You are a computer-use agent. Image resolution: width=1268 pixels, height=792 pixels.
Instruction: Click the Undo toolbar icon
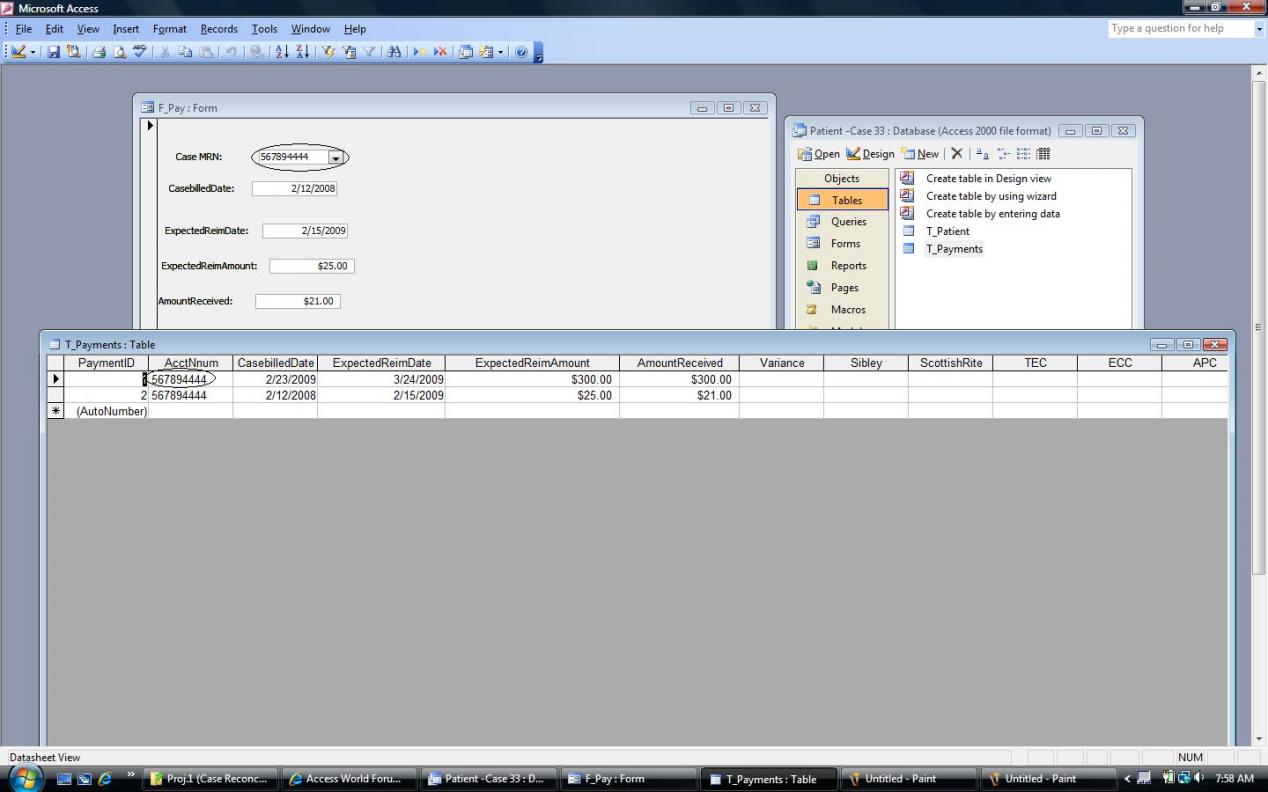click(x=230, y=52)
